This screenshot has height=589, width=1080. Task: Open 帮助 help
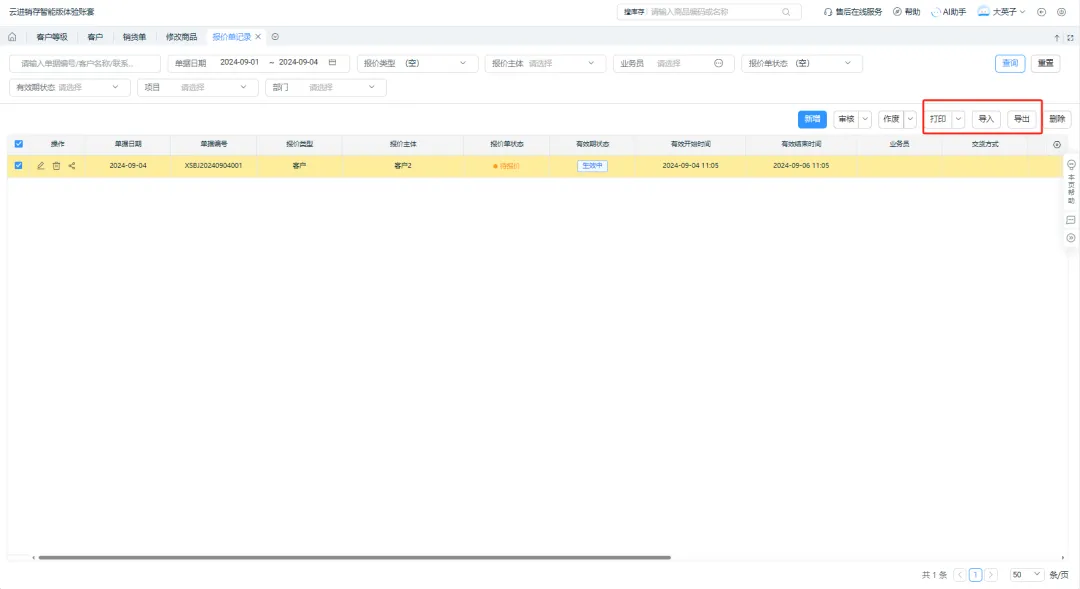(x=906, y=12)
